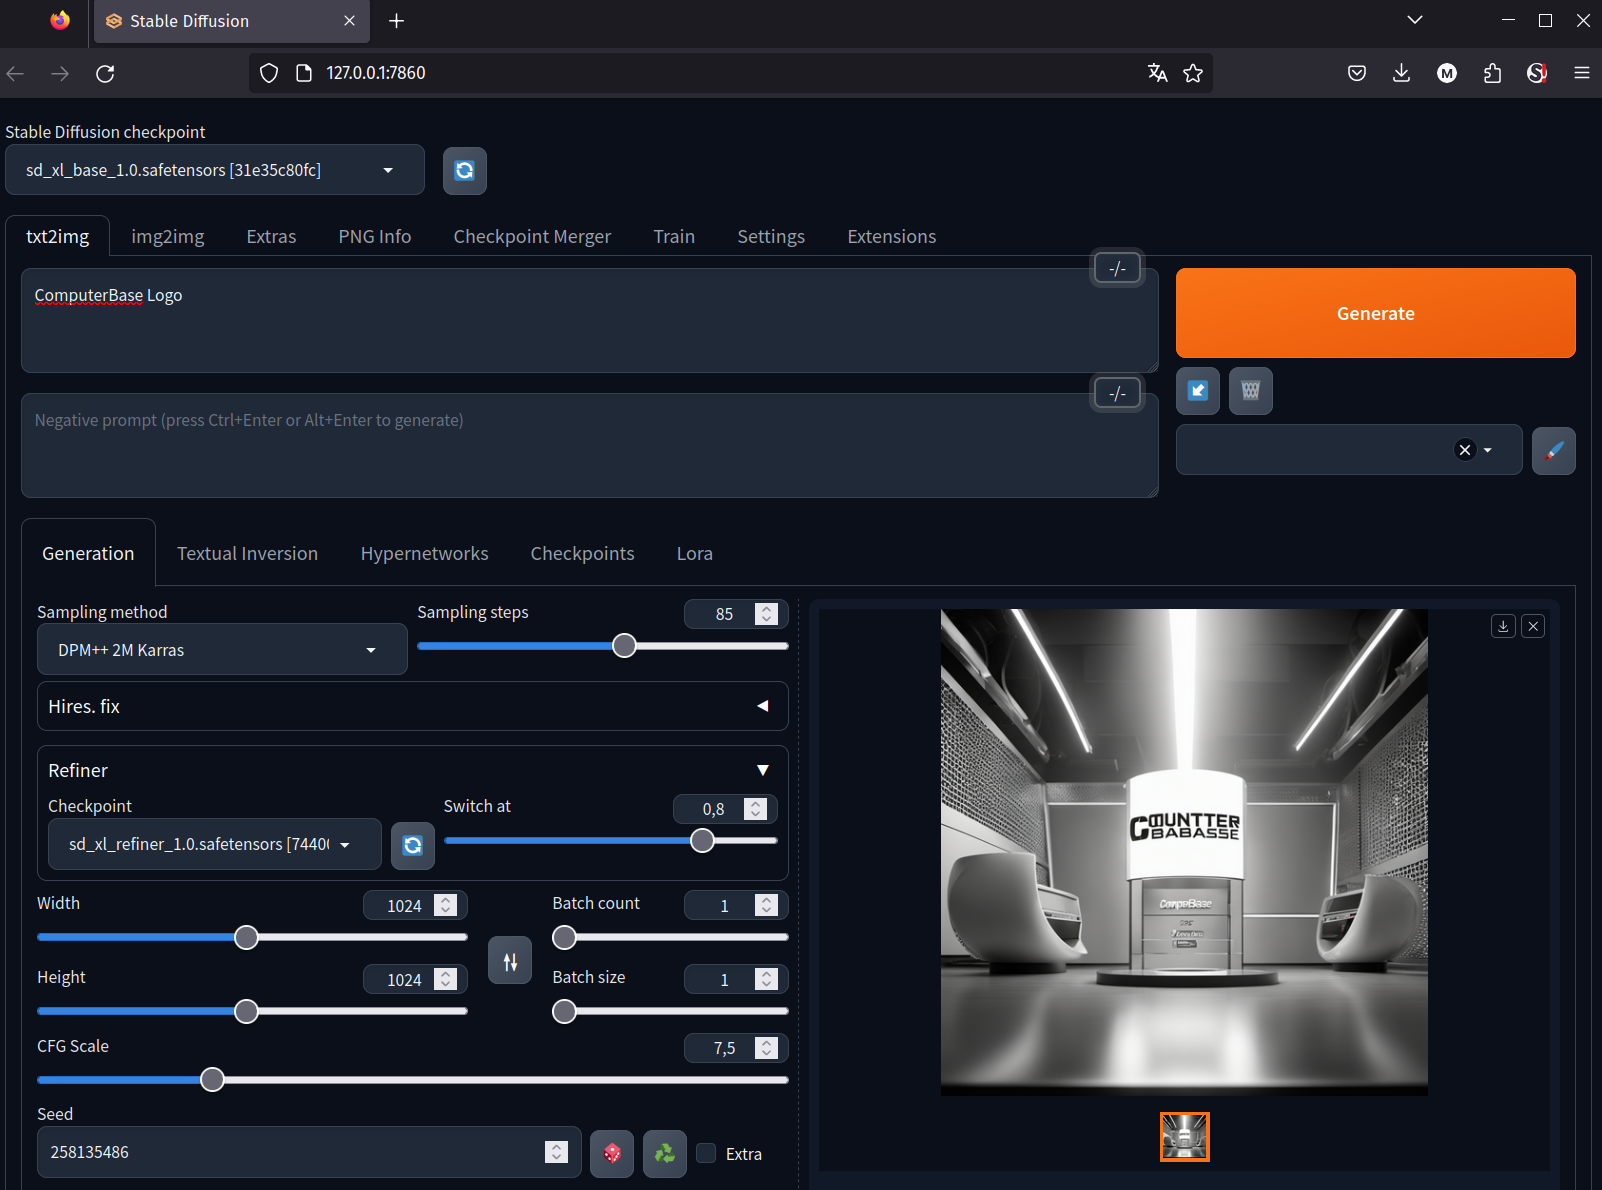Image resolution: width=1602 pixels, height=1190 pixels.
Task: Select the generated image gallery thumbnail
Action: [1185, 1137]
